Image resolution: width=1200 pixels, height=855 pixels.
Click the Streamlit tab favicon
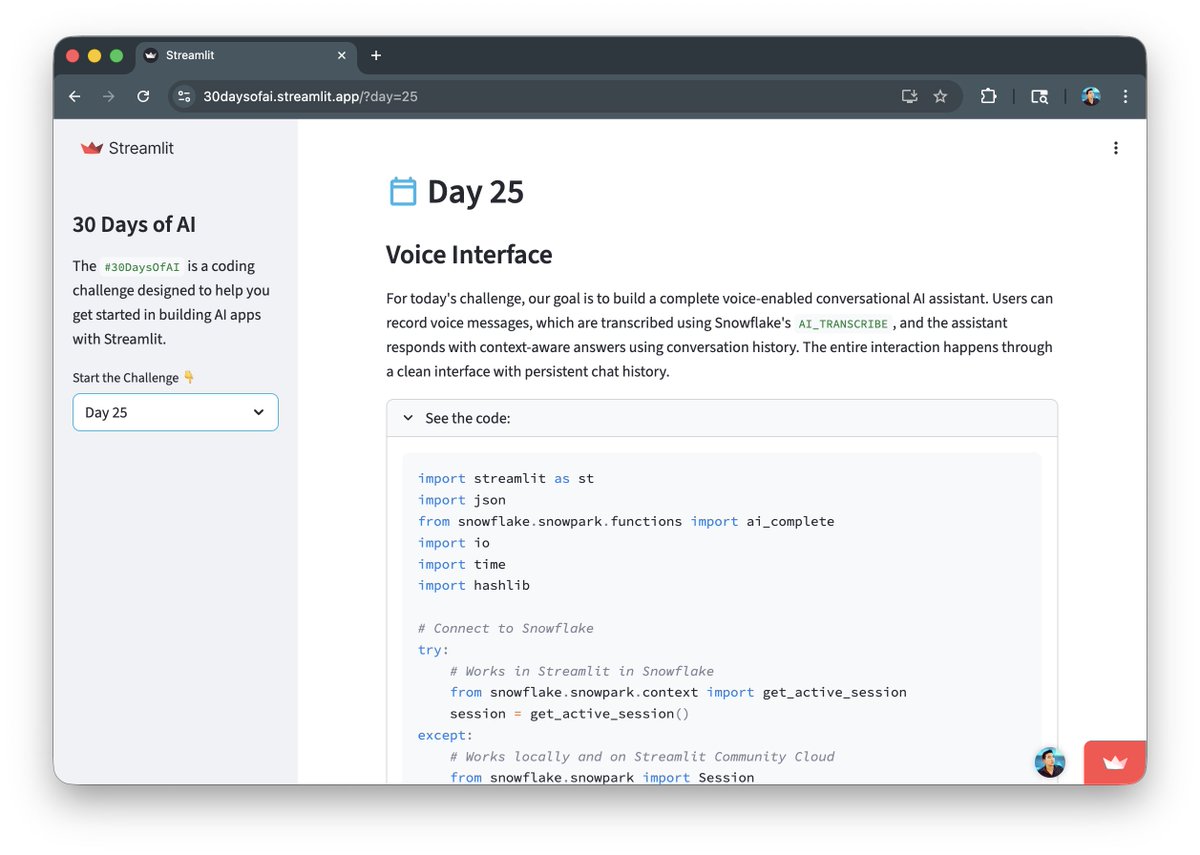[151, 55]
